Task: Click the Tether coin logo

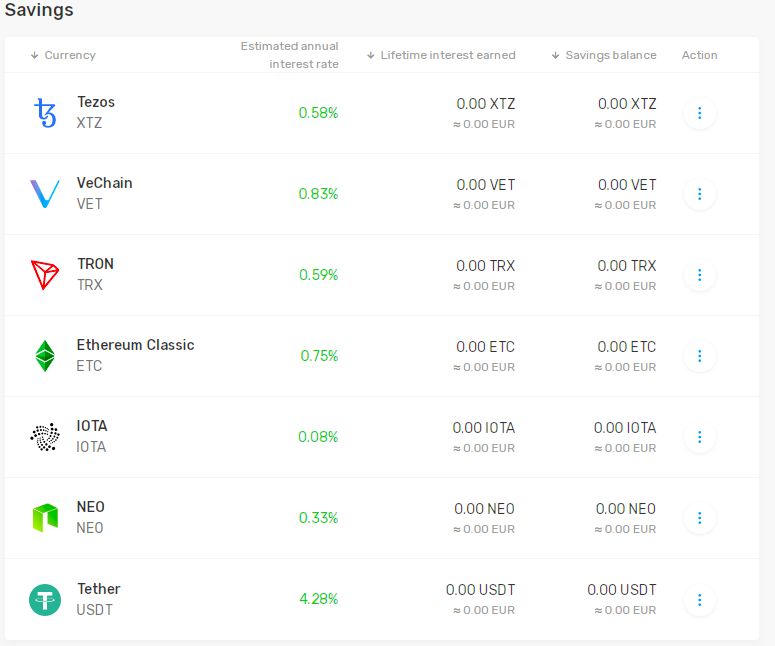Action: 45,600
